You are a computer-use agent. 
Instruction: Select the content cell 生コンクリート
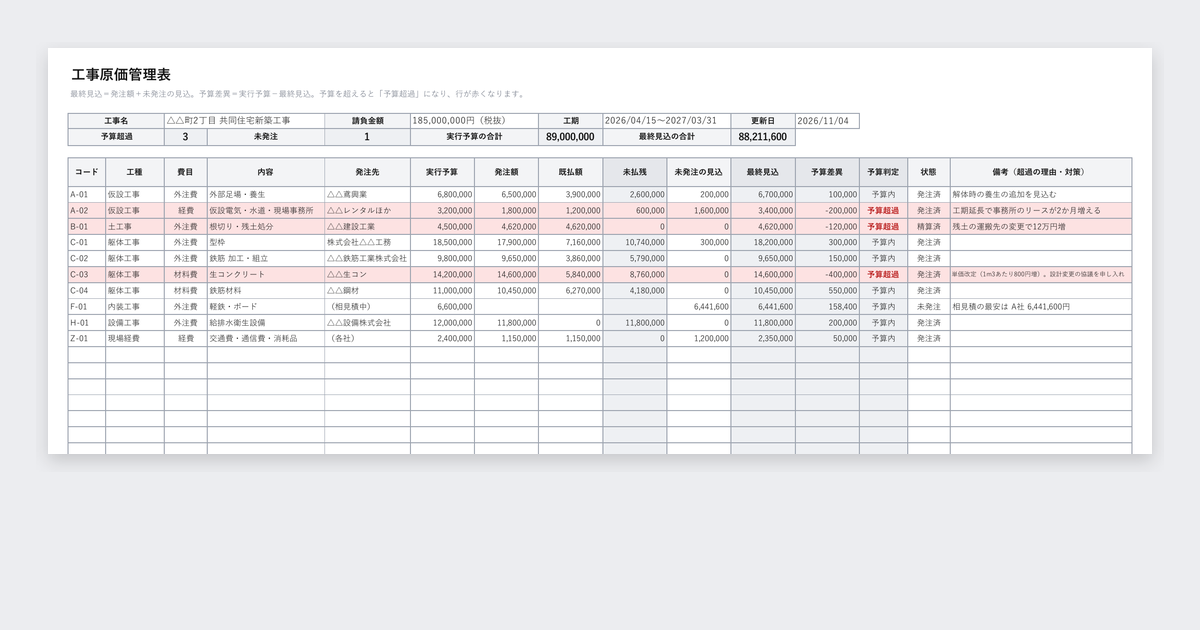(x=265, y=274)
